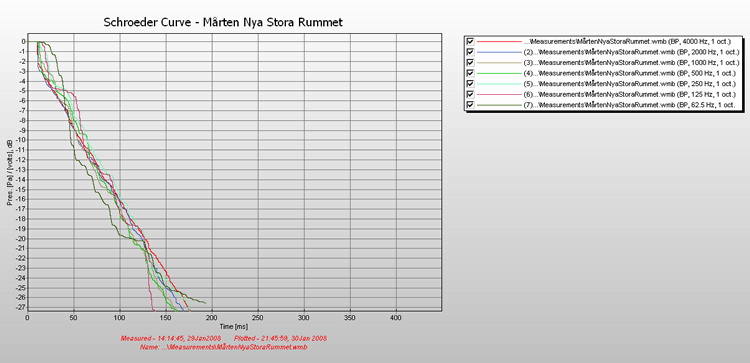Click the blue 2000 Hz legend line
This screenshot has height=363, width=750.
click(x=499, y=52)
